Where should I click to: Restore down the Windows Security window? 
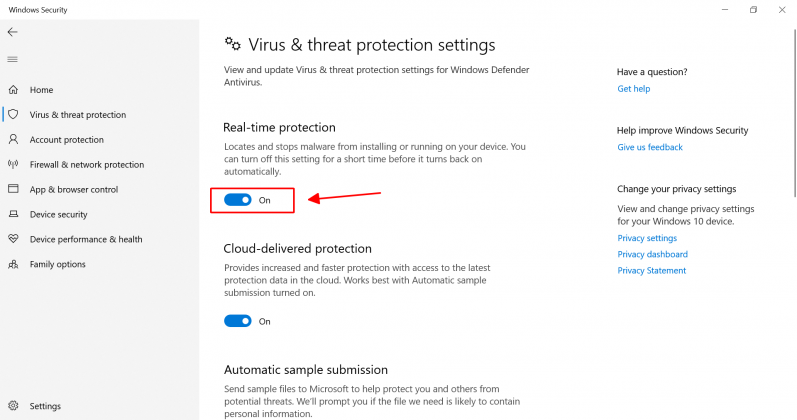pyautogui.click(x=753, y=9)
